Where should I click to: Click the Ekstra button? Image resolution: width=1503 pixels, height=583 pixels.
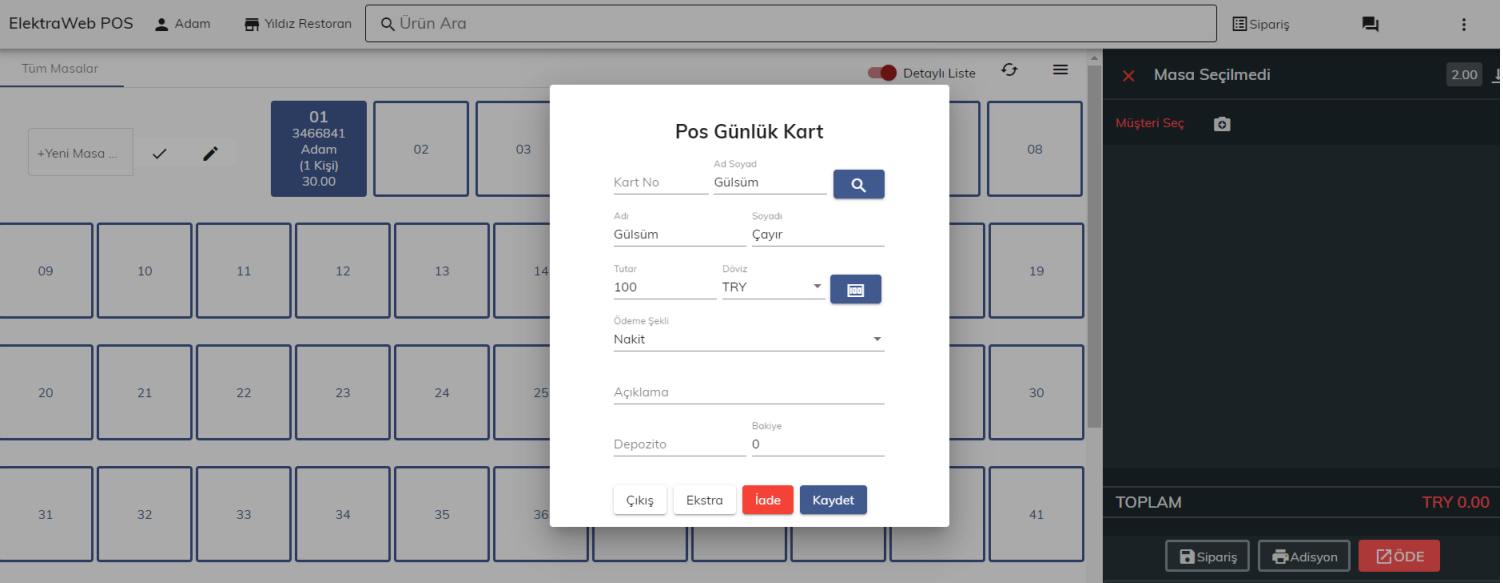pos(704,500)
